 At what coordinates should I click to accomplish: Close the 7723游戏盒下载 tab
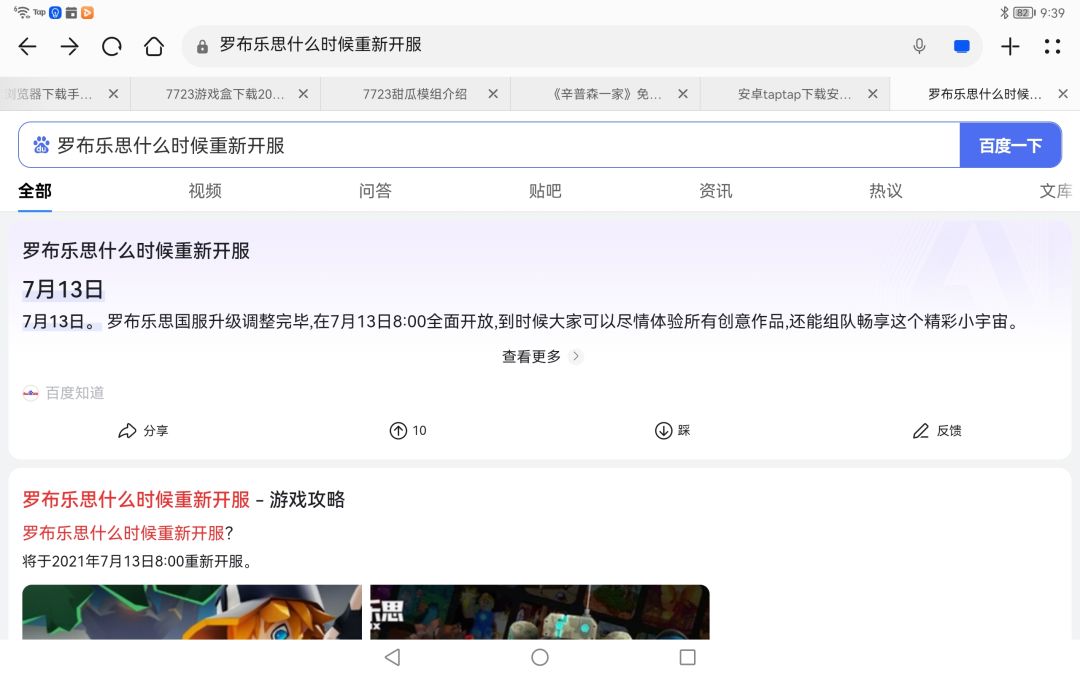coord(303,94)
